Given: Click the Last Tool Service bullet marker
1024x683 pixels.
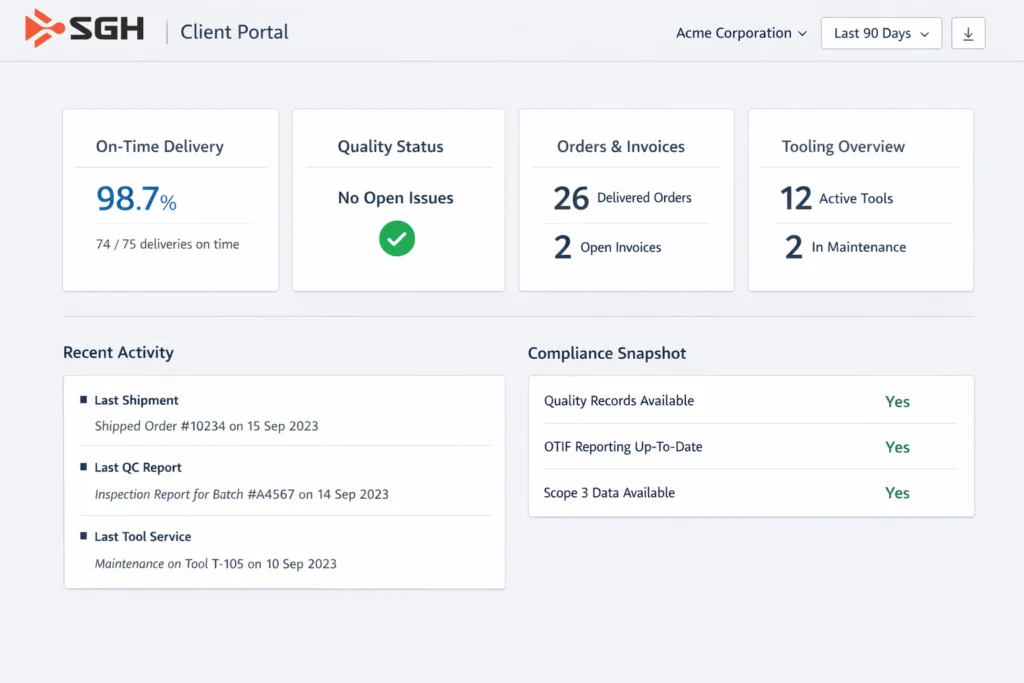Looking at the screenshot, I should pos(84,536).
